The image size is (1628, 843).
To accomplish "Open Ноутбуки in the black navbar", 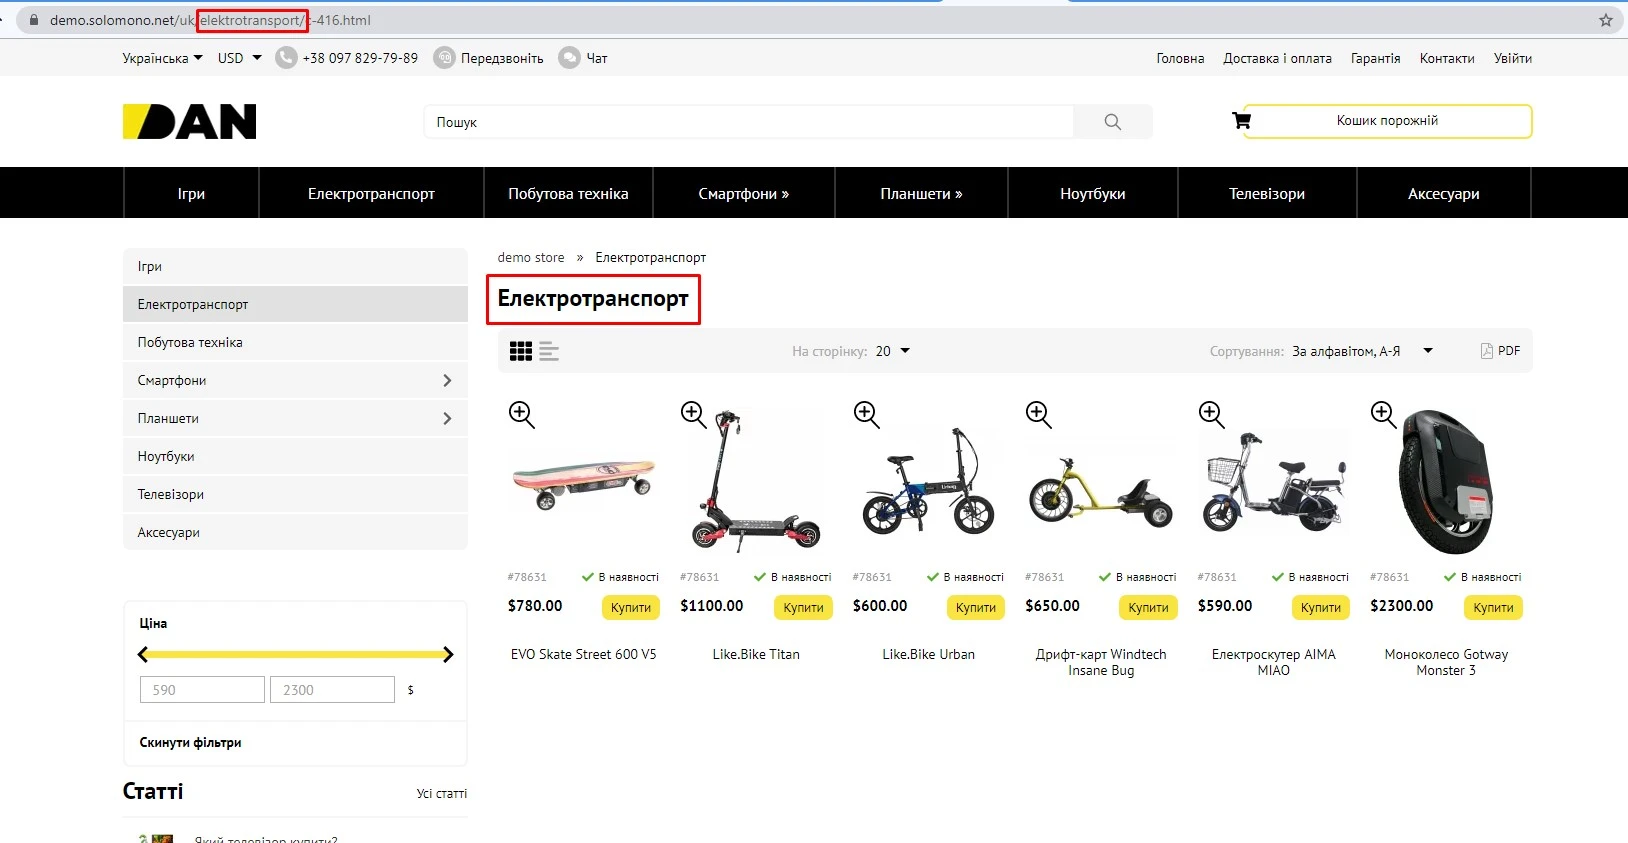I will pyautogui.click(x=1093, y=193).
